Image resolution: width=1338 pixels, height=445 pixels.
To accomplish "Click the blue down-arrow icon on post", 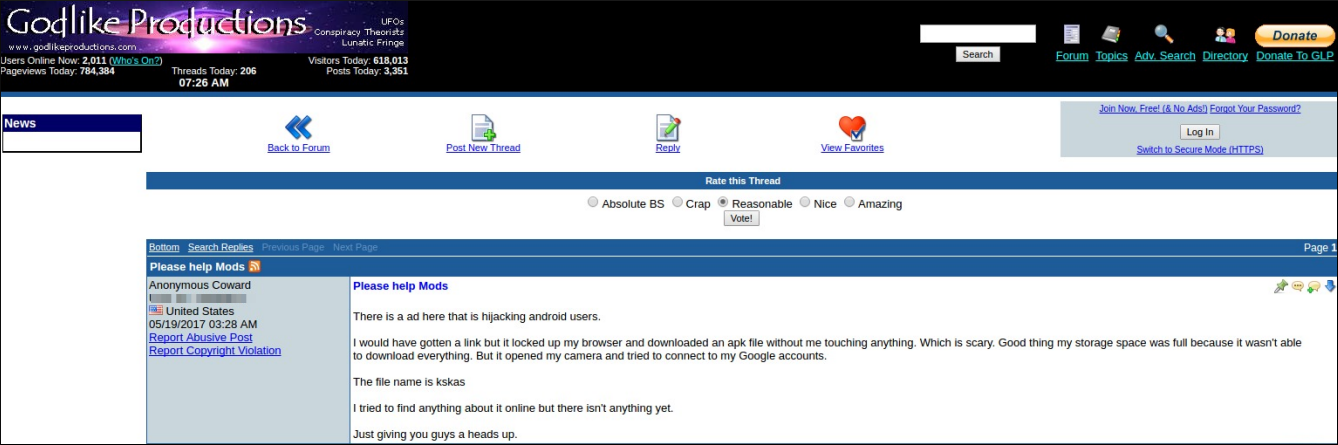I will pos(1330,287).
